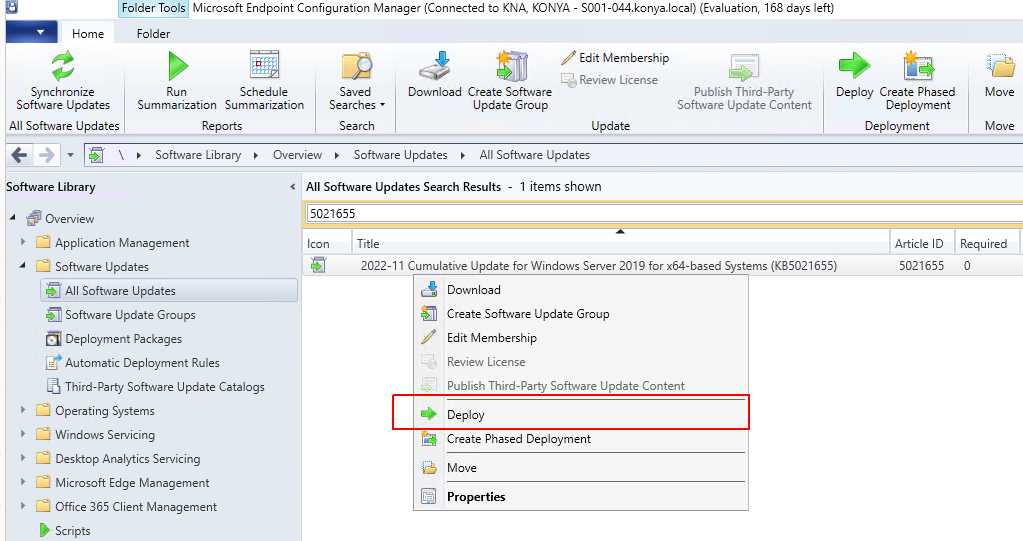Click Review License in the ribbon
This screenshot has width=1023, height=541.
point(609,80)
